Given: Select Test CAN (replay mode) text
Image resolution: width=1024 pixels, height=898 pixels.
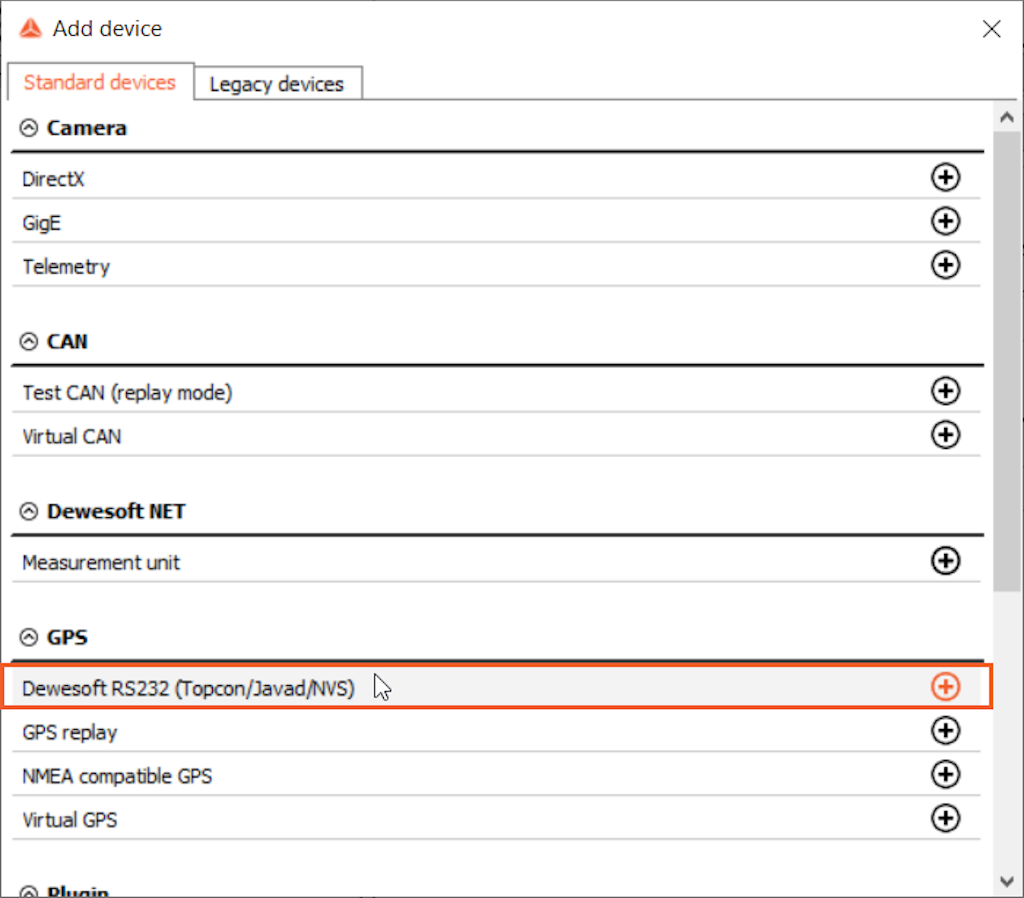Looking at the screenshot, I should (x=127, y=393).
